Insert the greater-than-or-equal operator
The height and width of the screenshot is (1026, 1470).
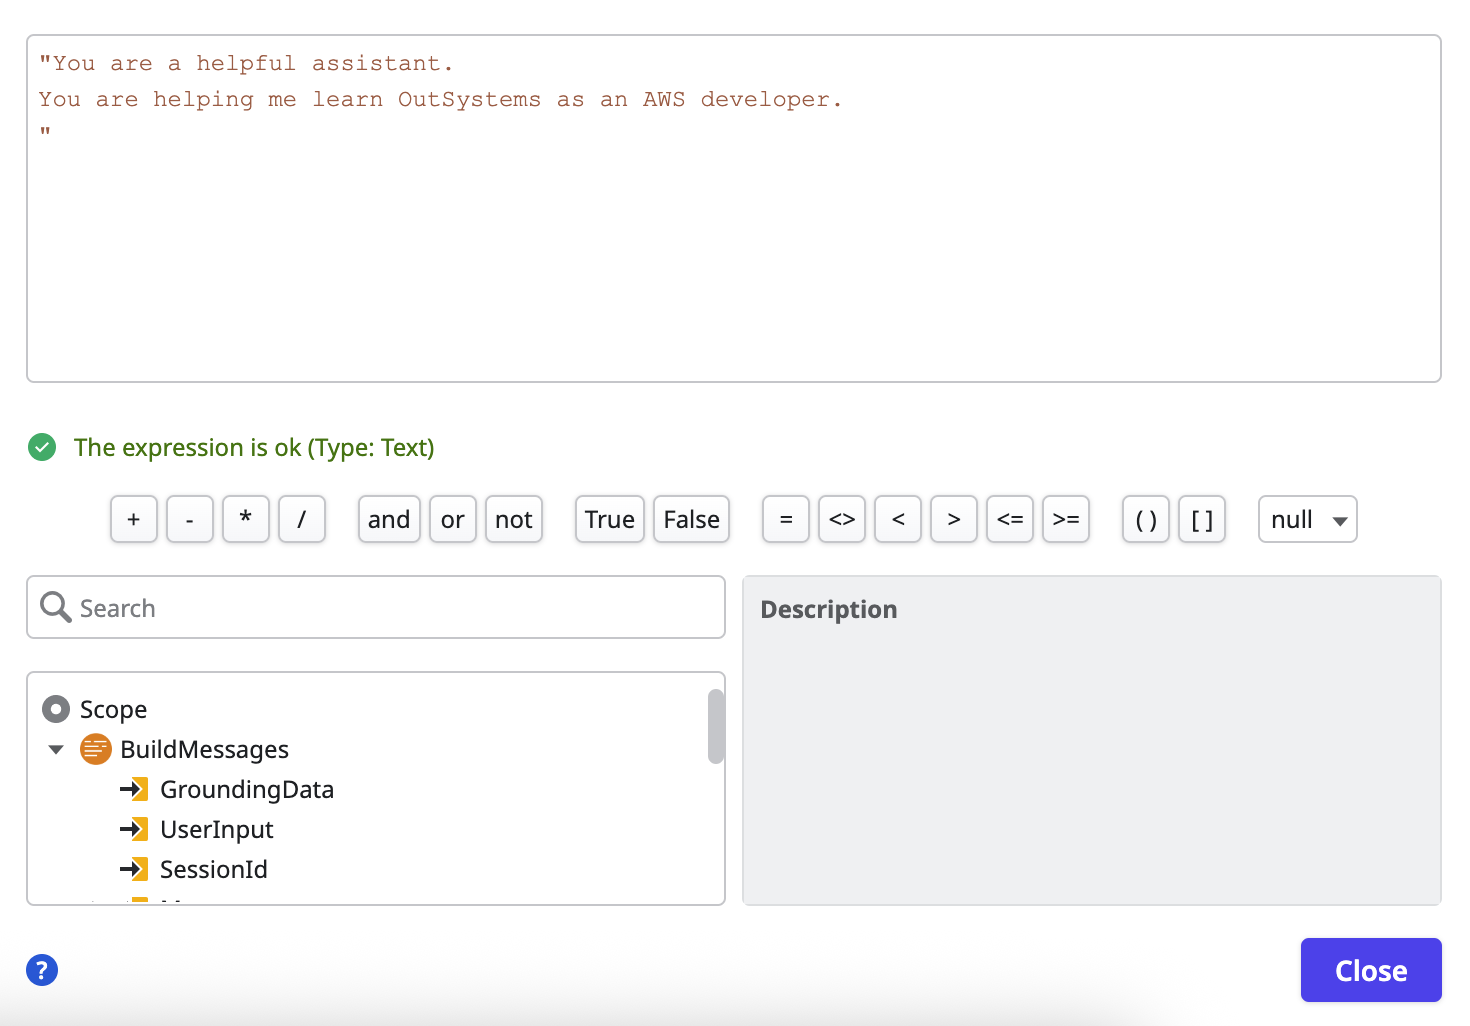tap(1066, 519)
